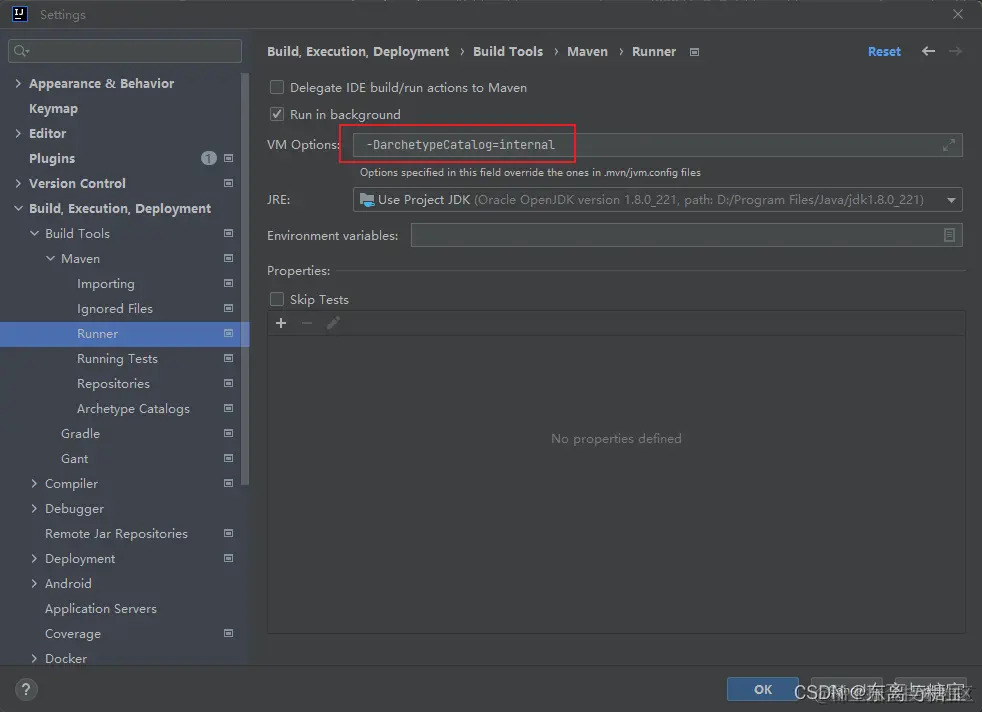Expand Version Control section
This screenshot has width=982, height=712.
18,183
